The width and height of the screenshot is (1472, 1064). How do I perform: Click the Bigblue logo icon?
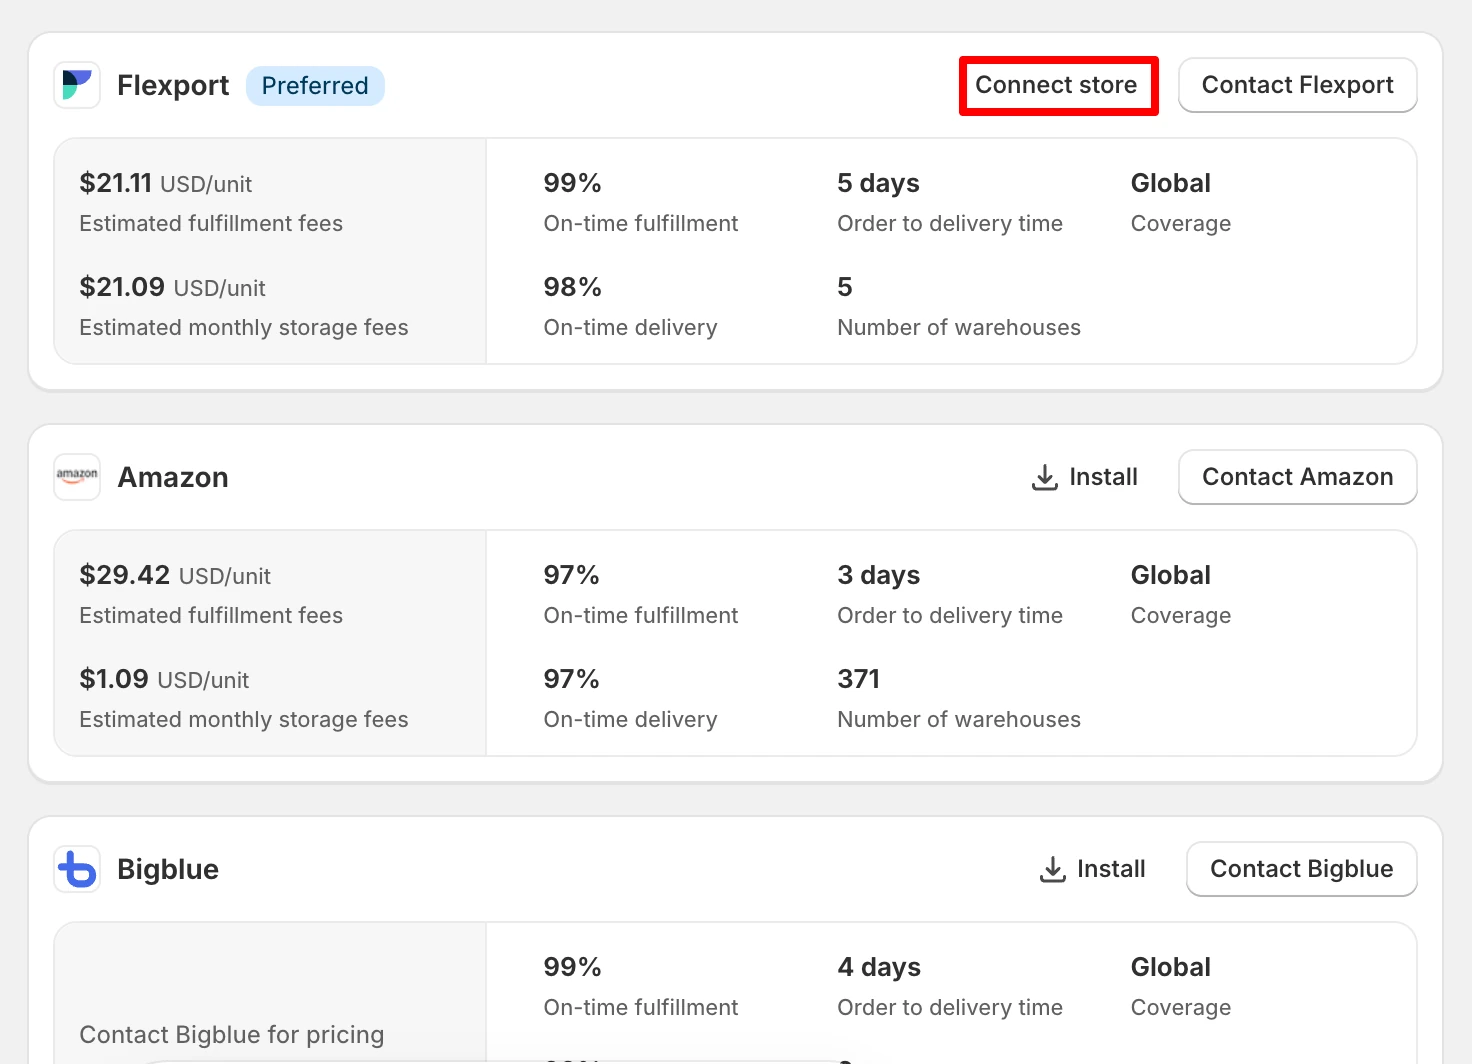pyautogui.click(x=77, y=869)
